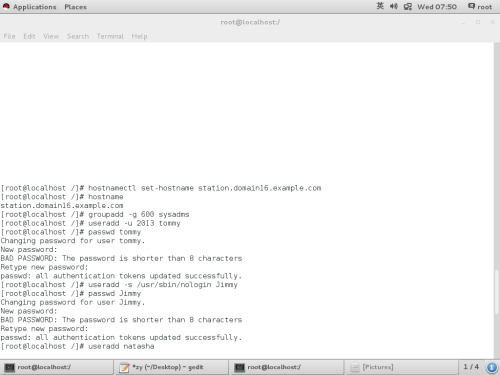Click the 'passwd Jimmy' command line
The width and height of the screenshot is (500, 375).
(x=71, y=293)
